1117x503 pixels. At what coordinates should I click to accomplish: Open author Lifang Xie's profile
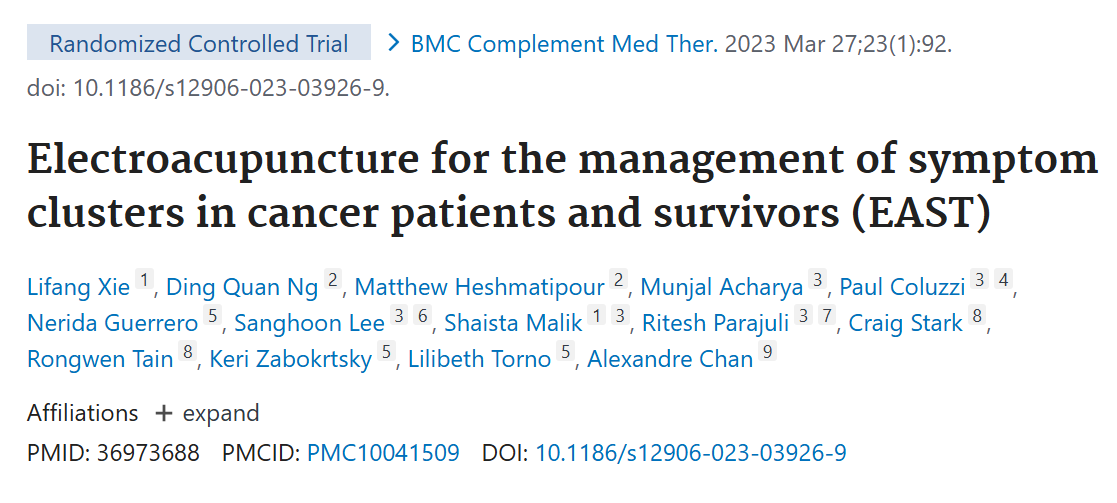(x=78, y=288)
